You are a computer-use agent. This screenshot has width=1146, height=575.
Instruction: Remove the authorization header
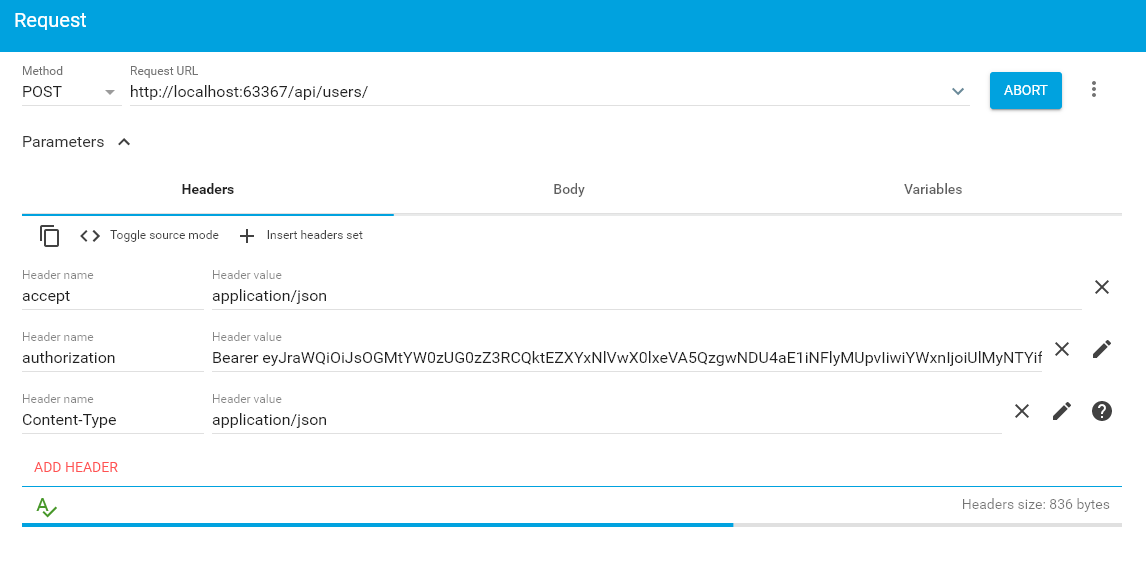tap(1062, 349)
